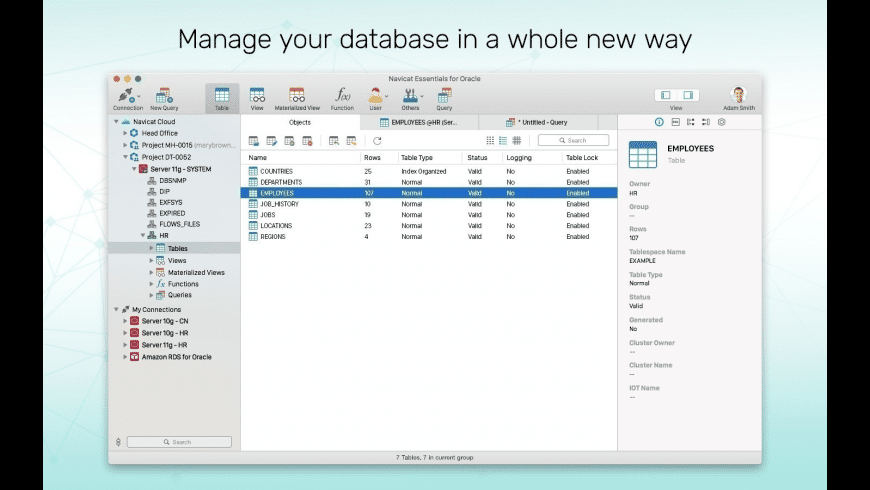Open the Connection dropdown arrow
Screen dimensions: 870x490
pos(138,96)
